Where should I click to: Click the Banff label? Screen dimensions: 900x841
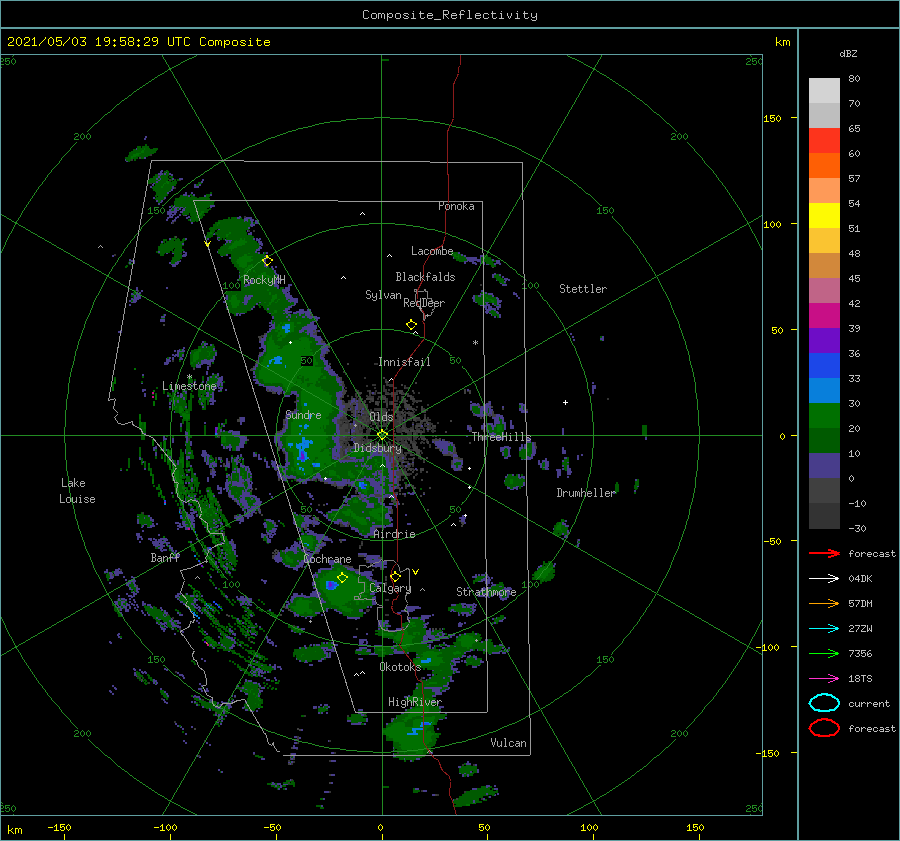pos(165,558)
